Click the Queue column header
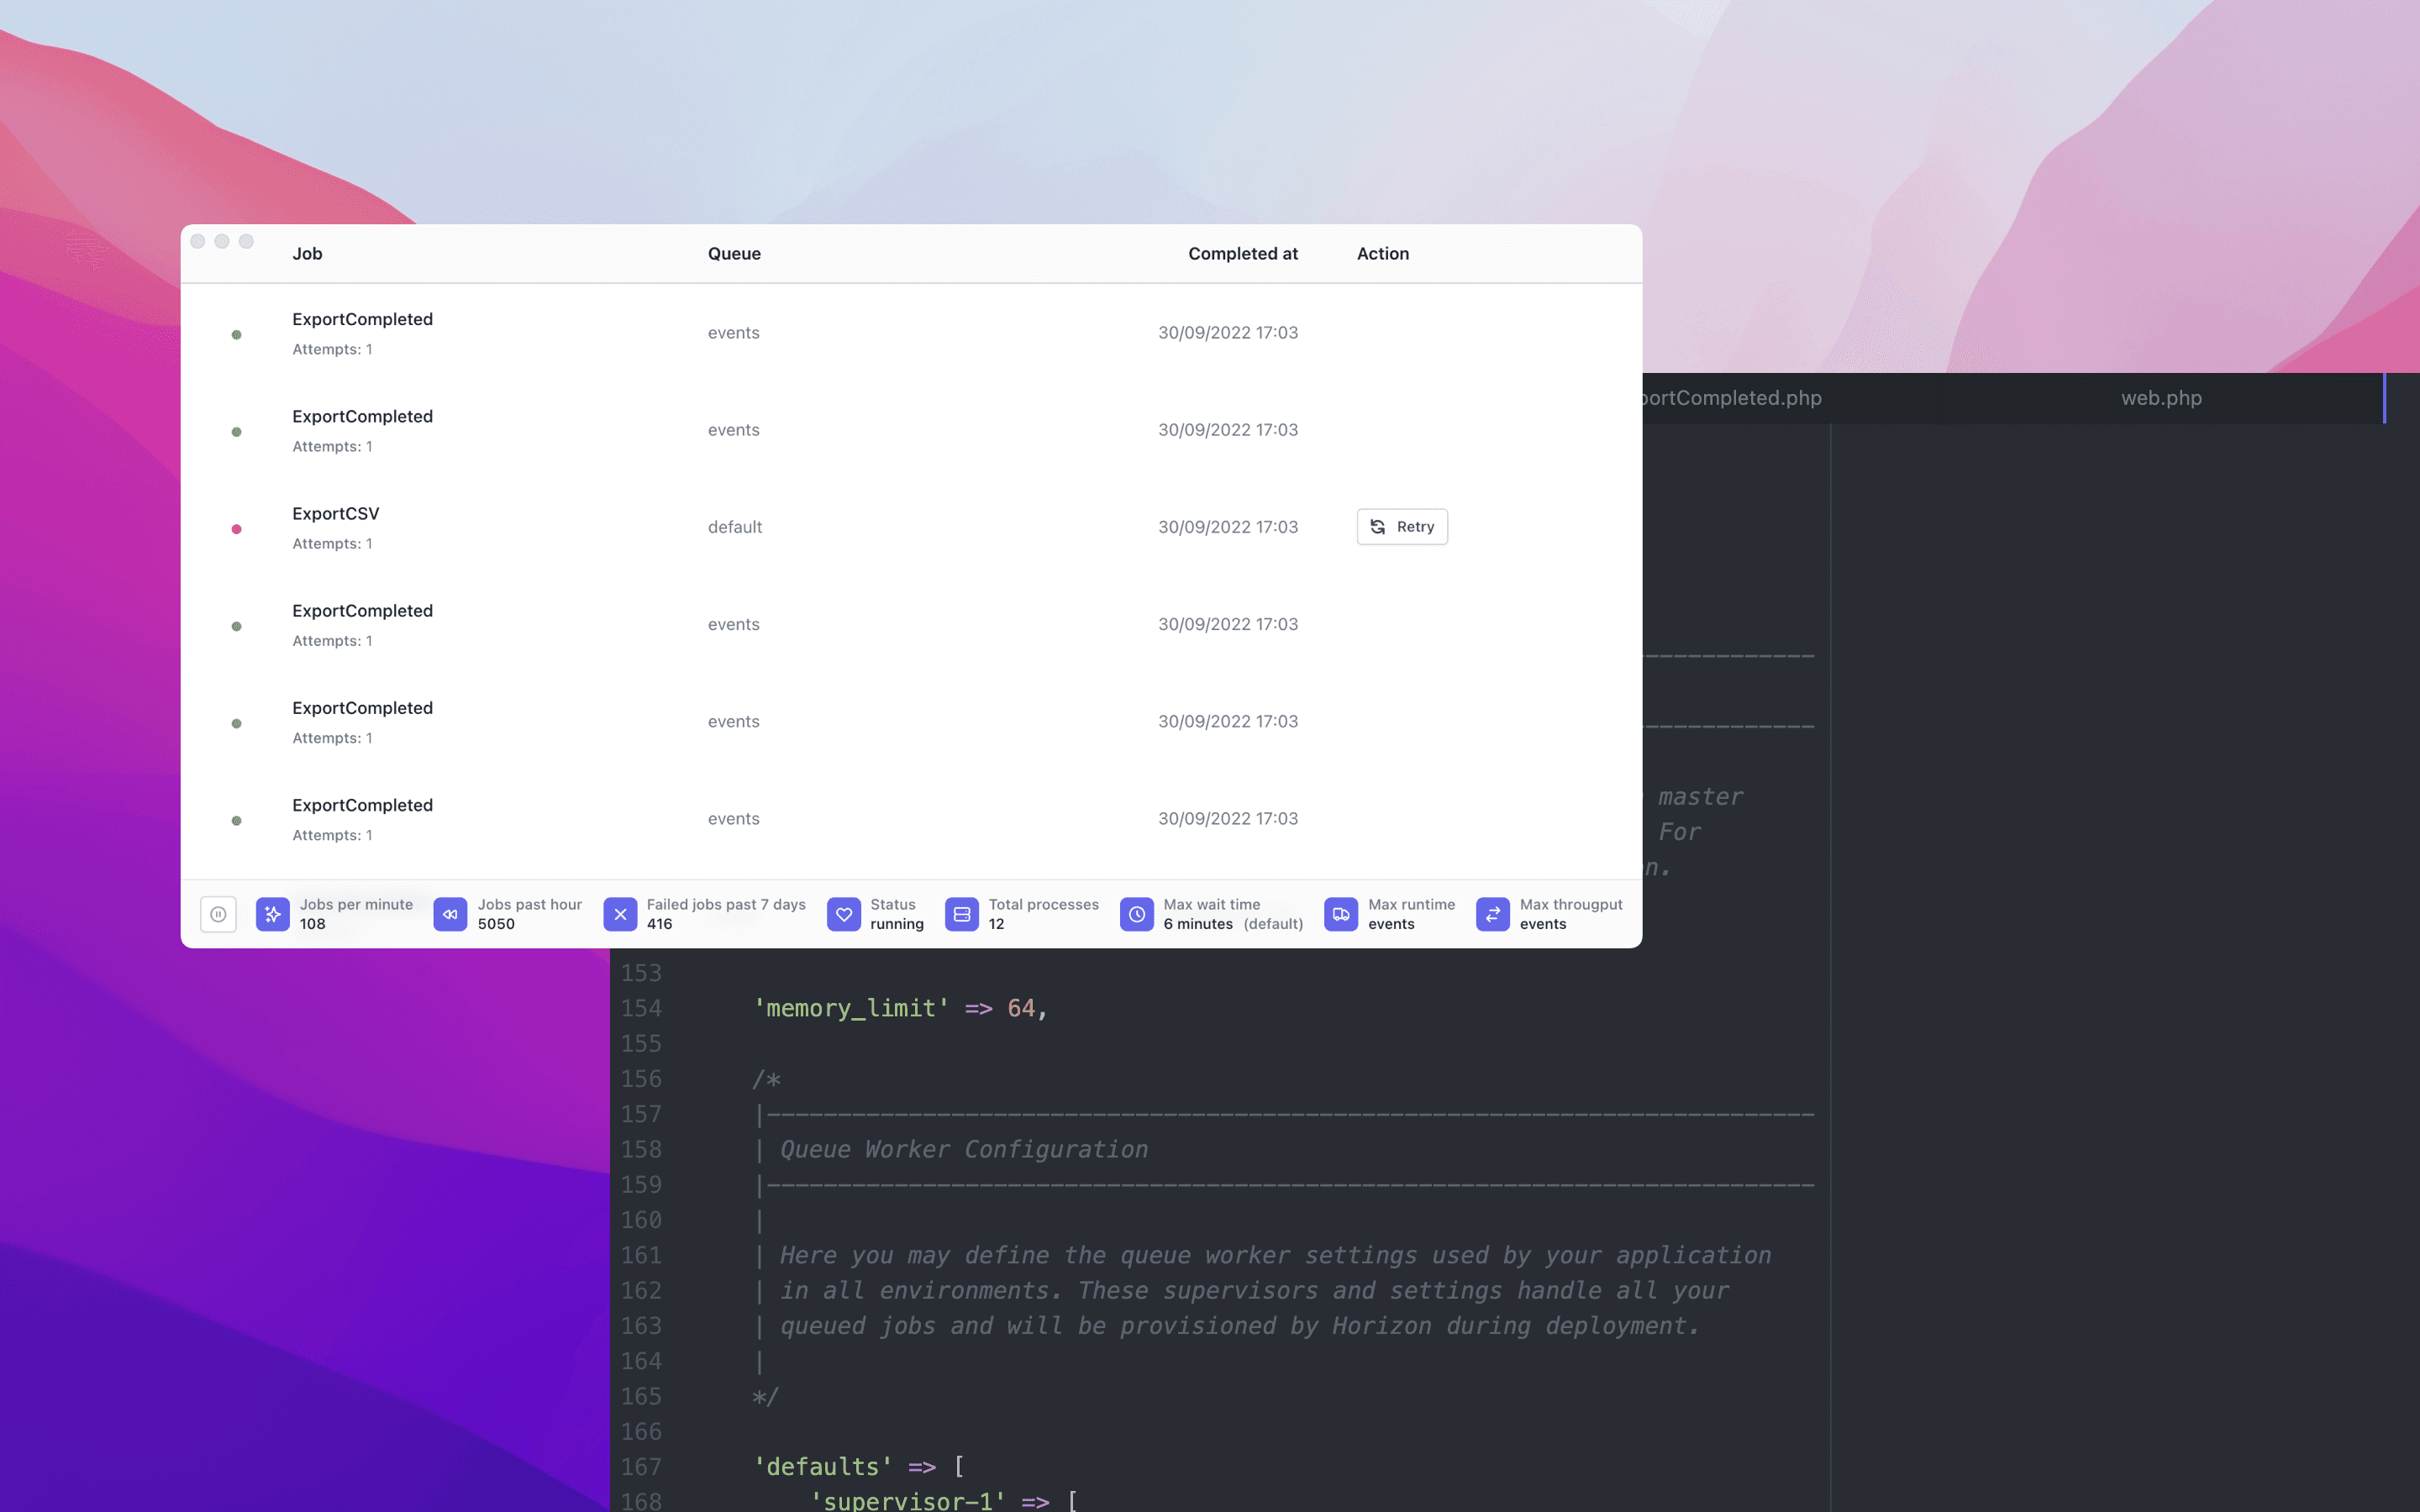The image size is (2420, 1512). click(x=734, y=254)
